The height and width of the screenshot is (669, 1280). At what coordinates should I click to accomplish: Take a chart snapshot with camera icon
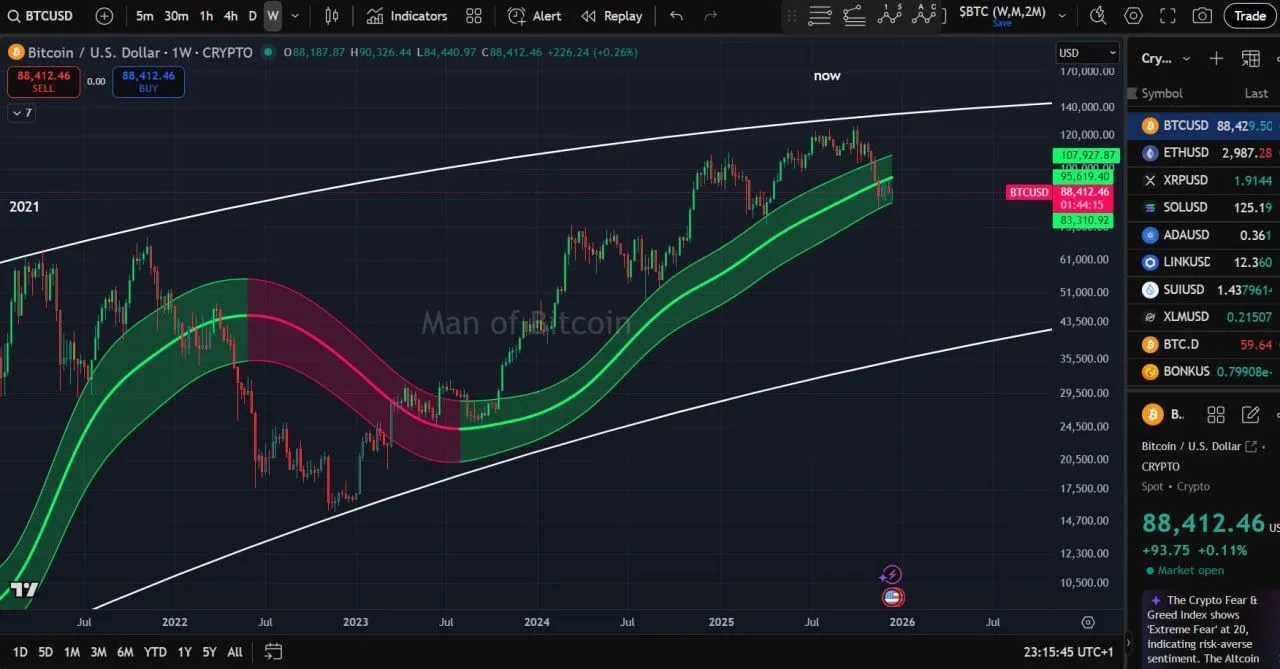click(1202, 16)
